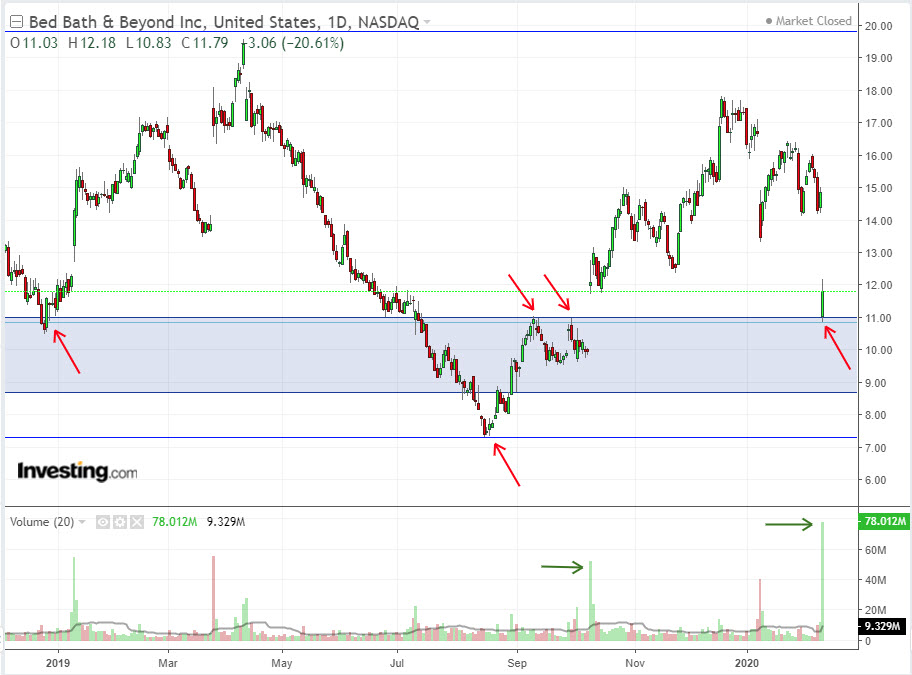
Task: Remove the Volume indicator with its X icon
Action: tap(137, 522)
